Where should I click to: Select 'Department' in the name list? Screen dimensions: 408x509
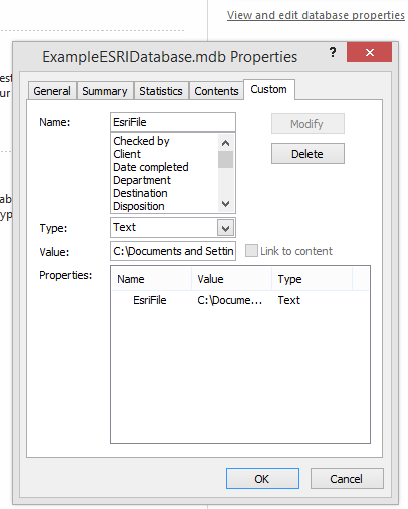coord(142,180)
